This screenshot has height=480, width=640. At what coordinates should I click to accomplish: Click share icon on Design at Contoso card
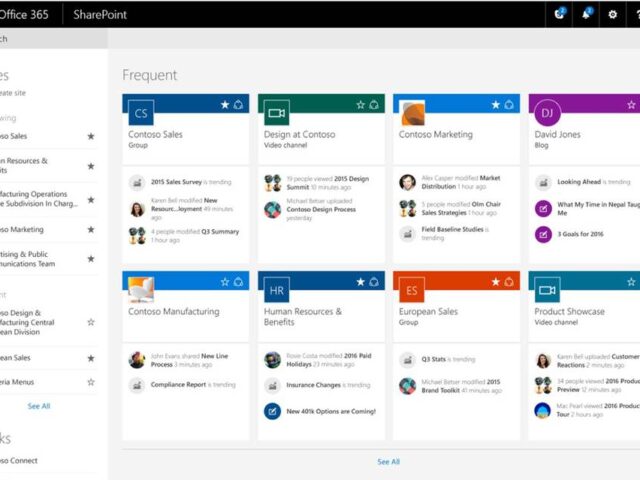tap(374, 105)
